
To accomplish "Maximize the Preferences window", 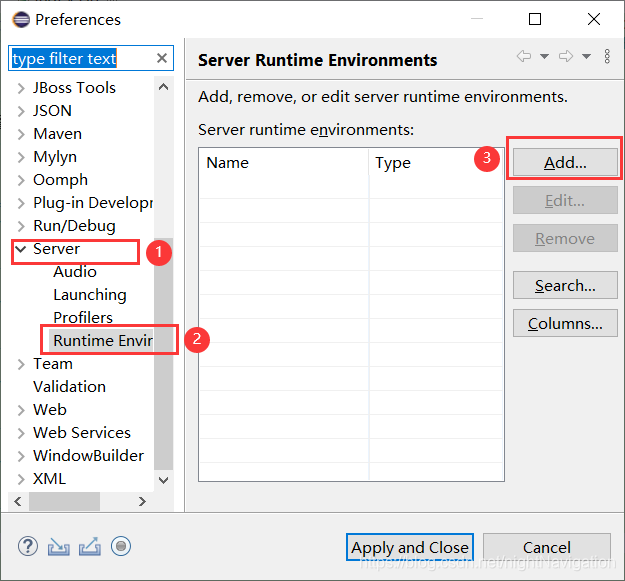I will click(535, 19).
